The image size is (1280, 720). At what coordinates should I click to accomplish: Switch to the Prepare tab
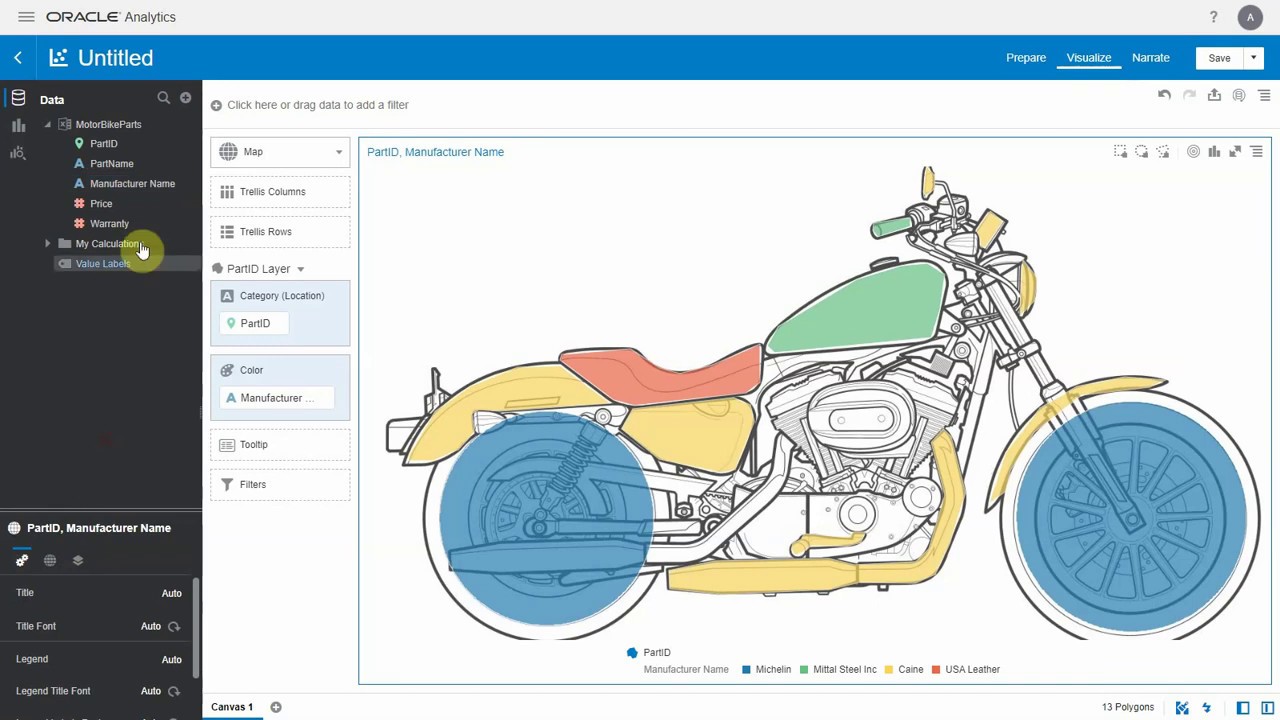click(x=1026, y=58)
